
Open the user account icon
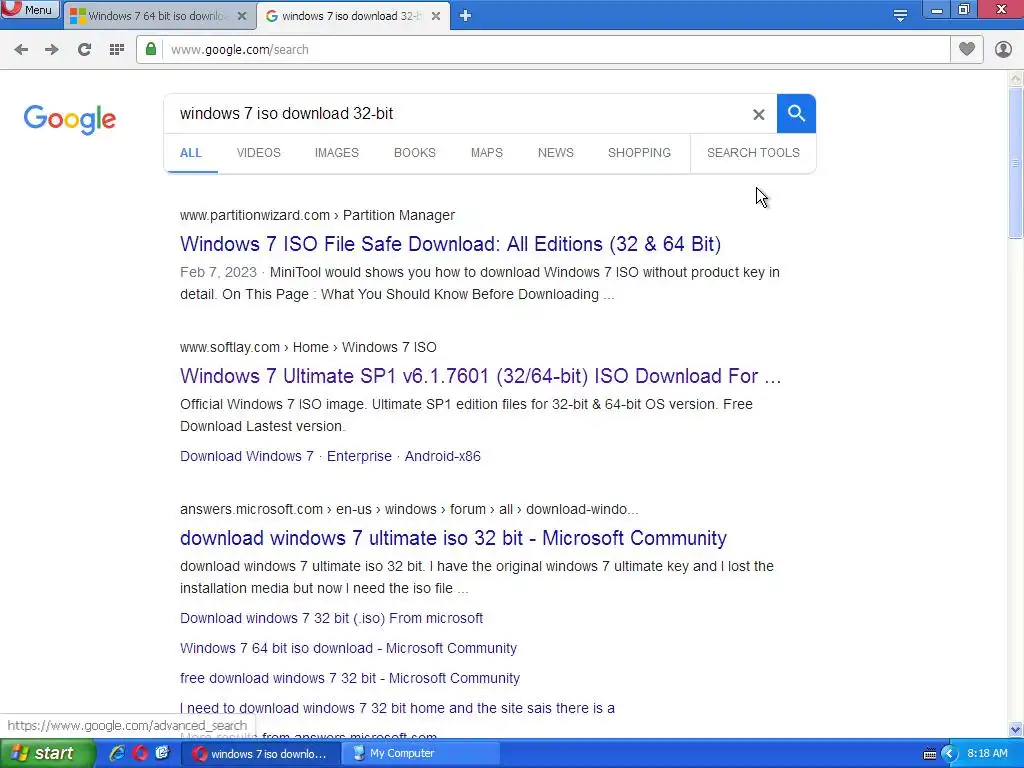click(x=1003, y=49)
